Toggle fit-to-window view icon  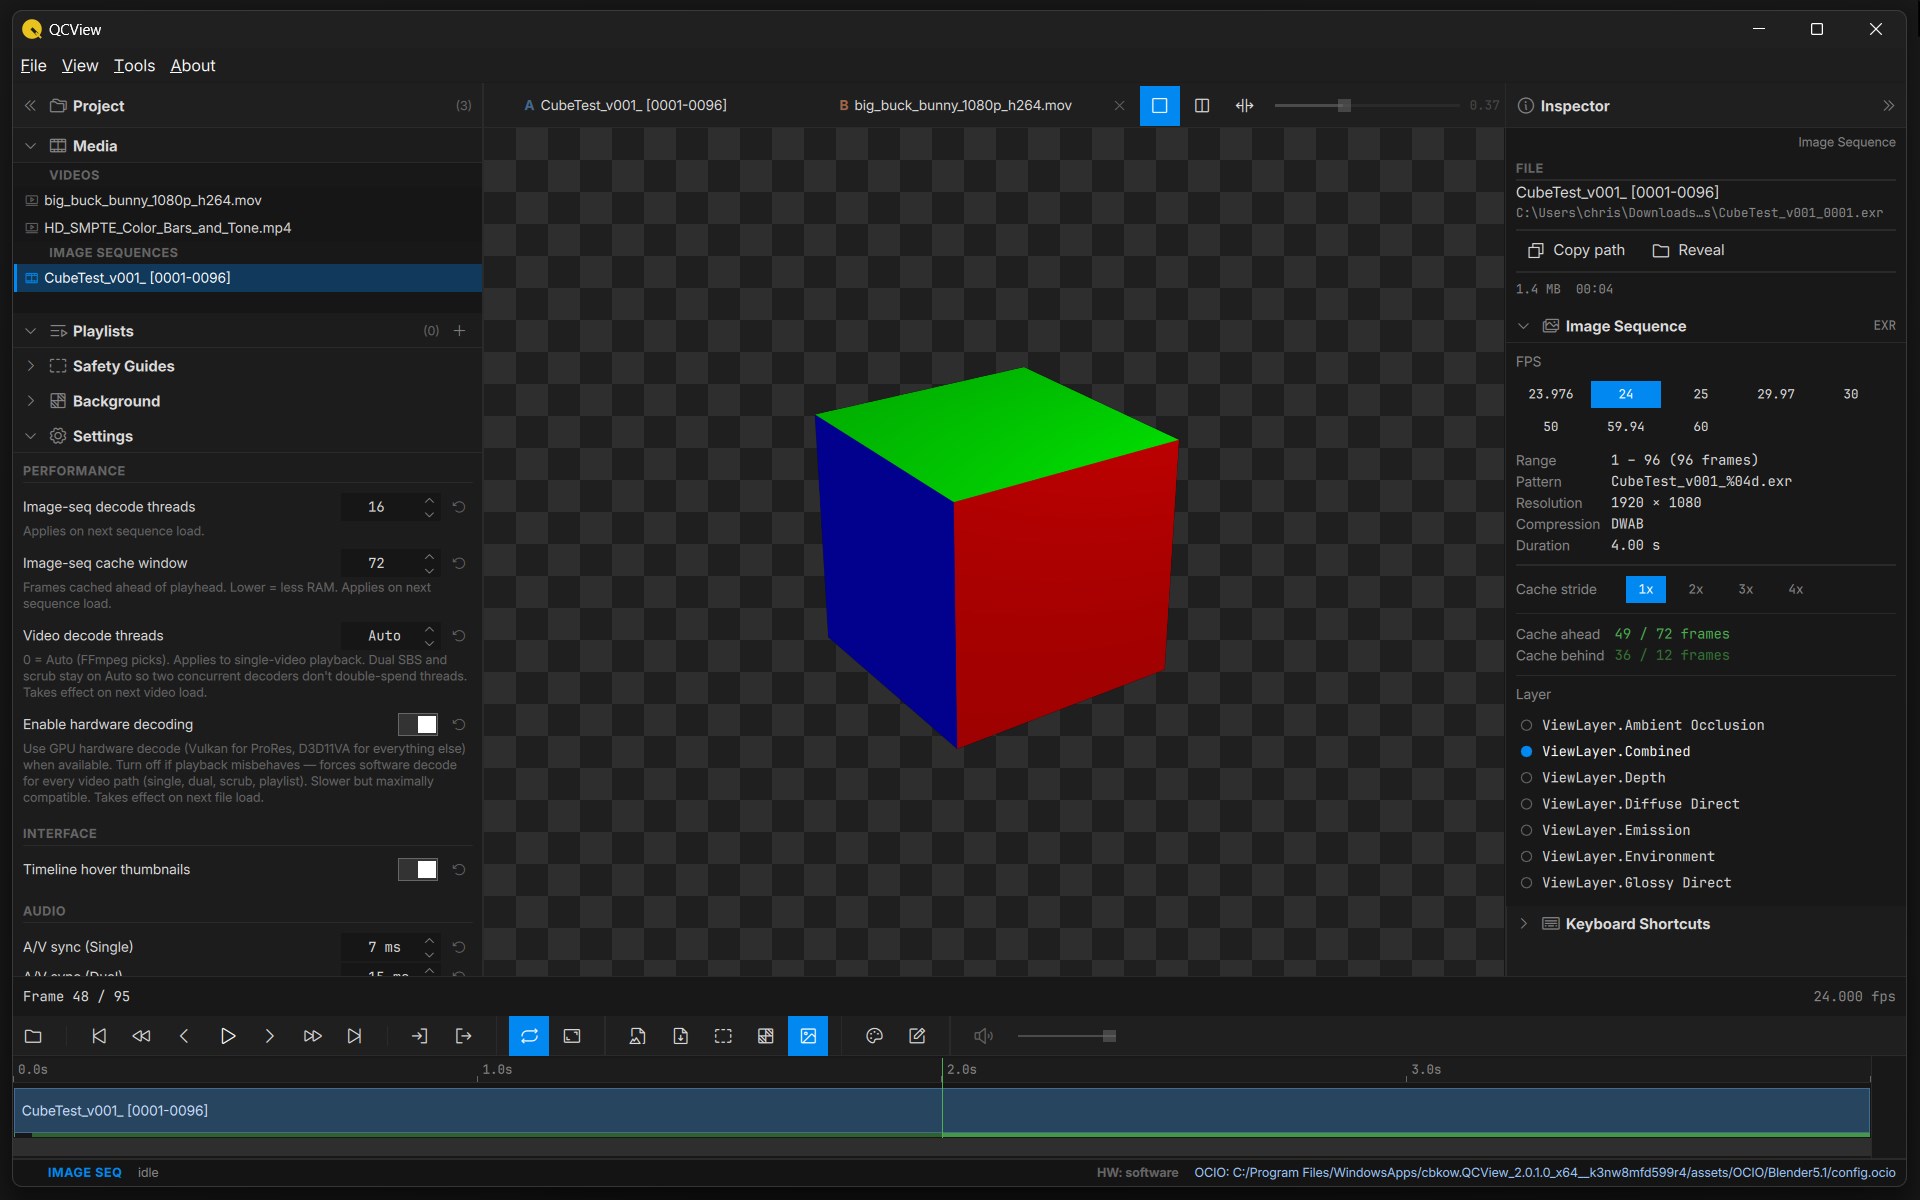tap(572, 1036)
